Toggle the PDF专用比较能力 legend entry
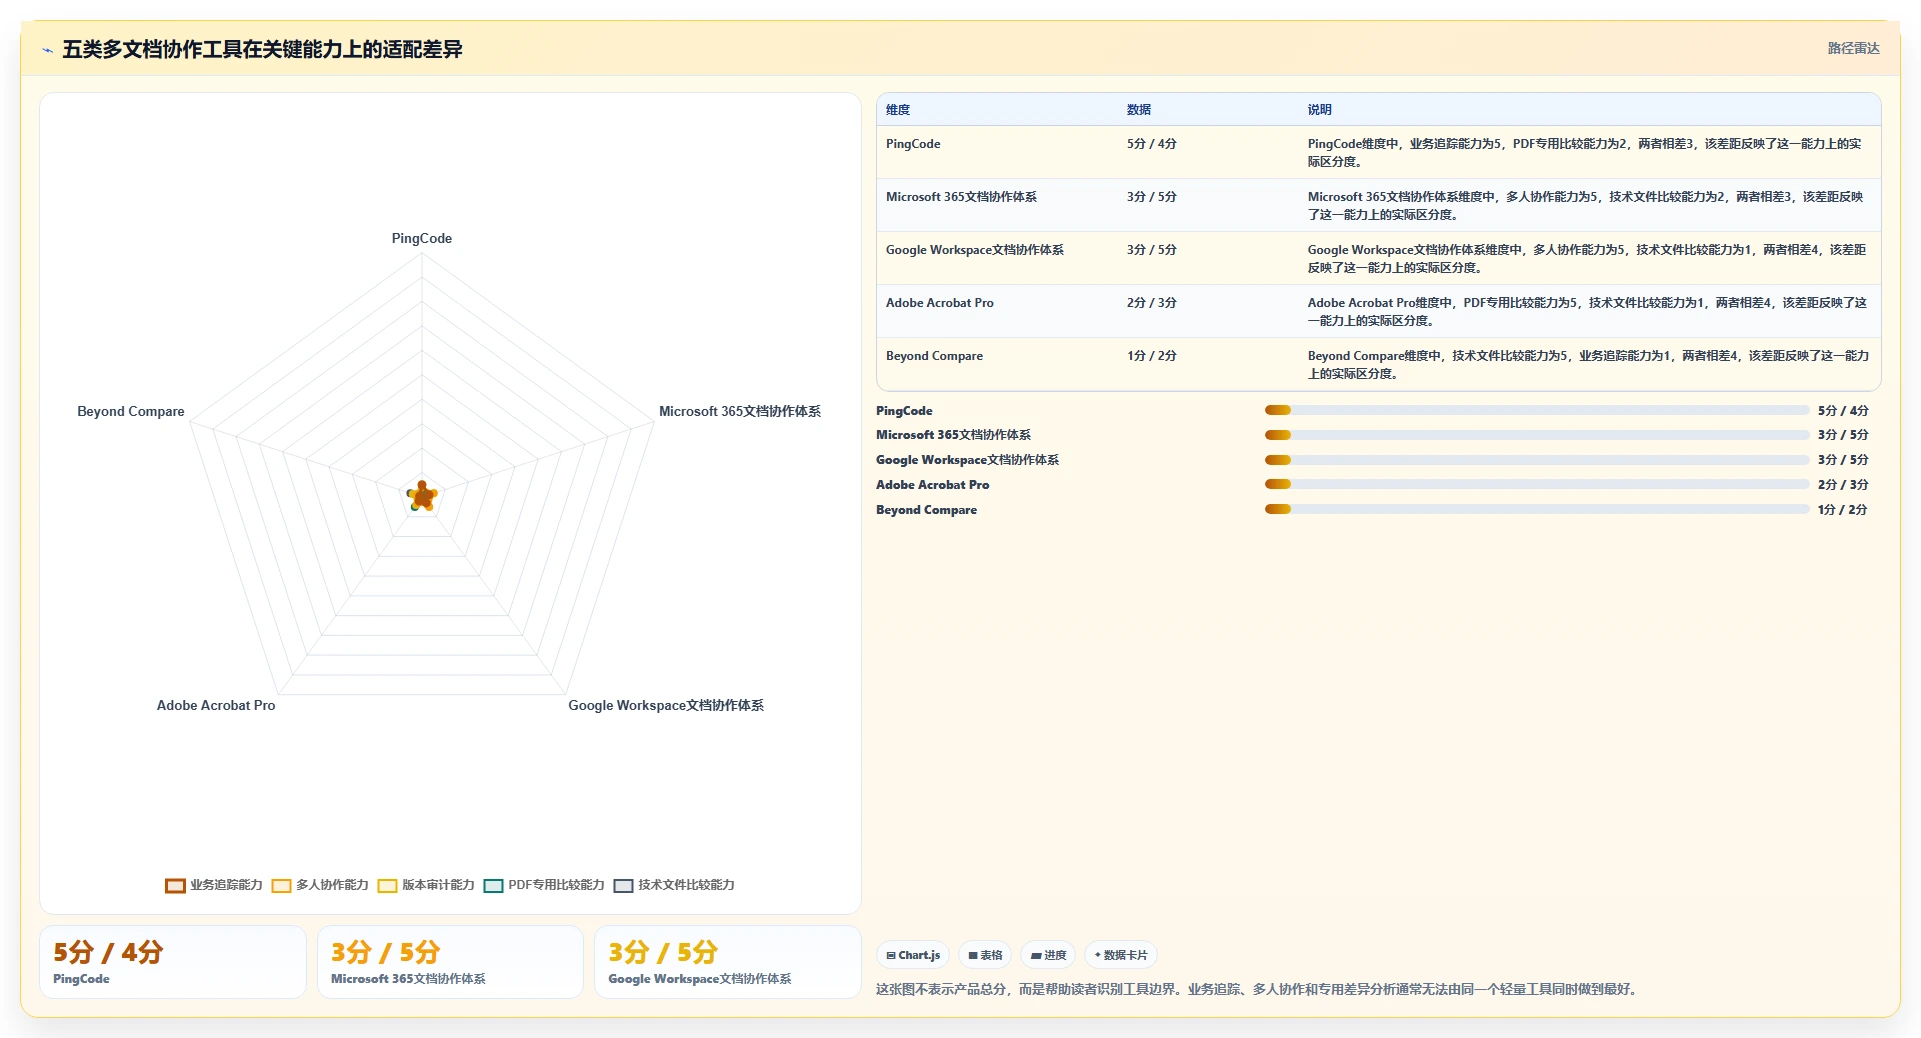Viewport: 1921px width, 1038px height. pyautogui.click(x=544, y=885)
